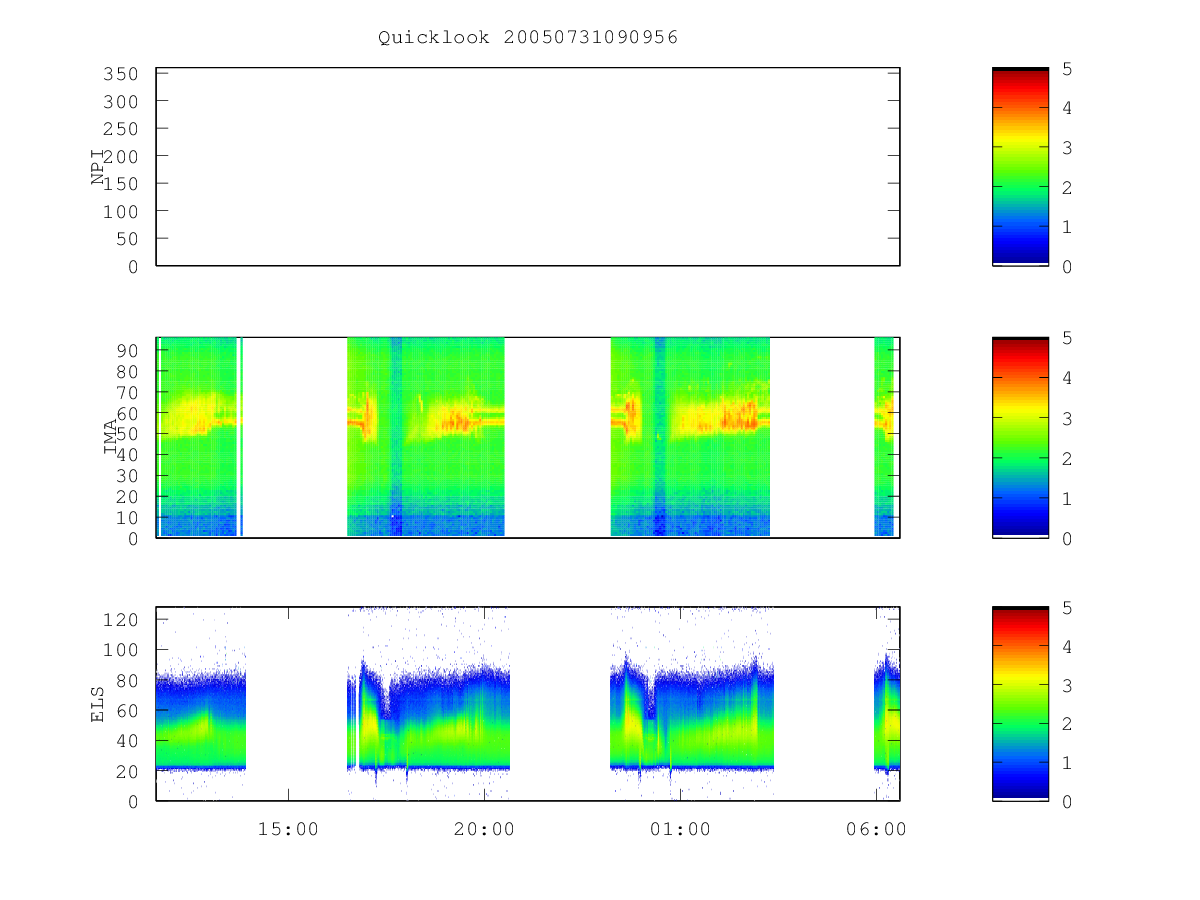This screenshot has height=900, width=1200.
Task: Select the IMA axis label
Action: click(110, 438)
